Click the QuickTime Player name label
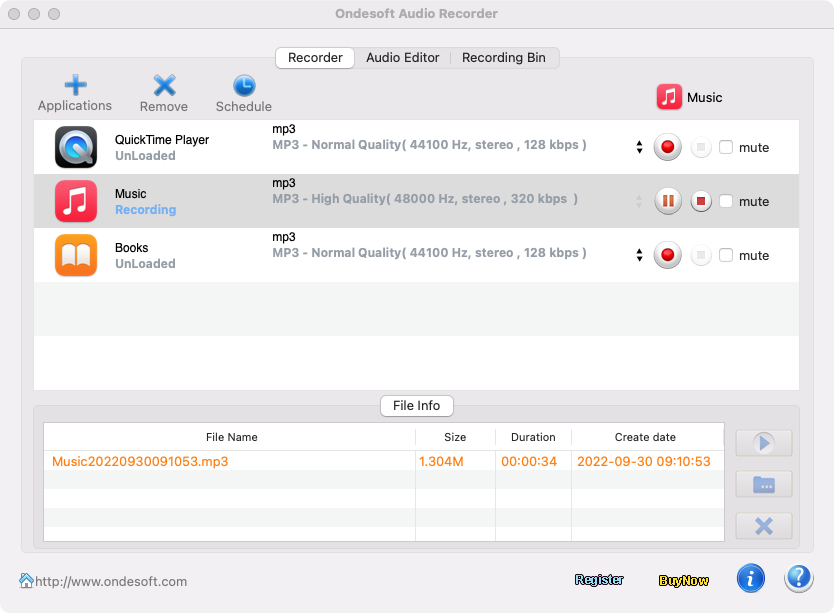834x613 pixels. tap(162, 140)
